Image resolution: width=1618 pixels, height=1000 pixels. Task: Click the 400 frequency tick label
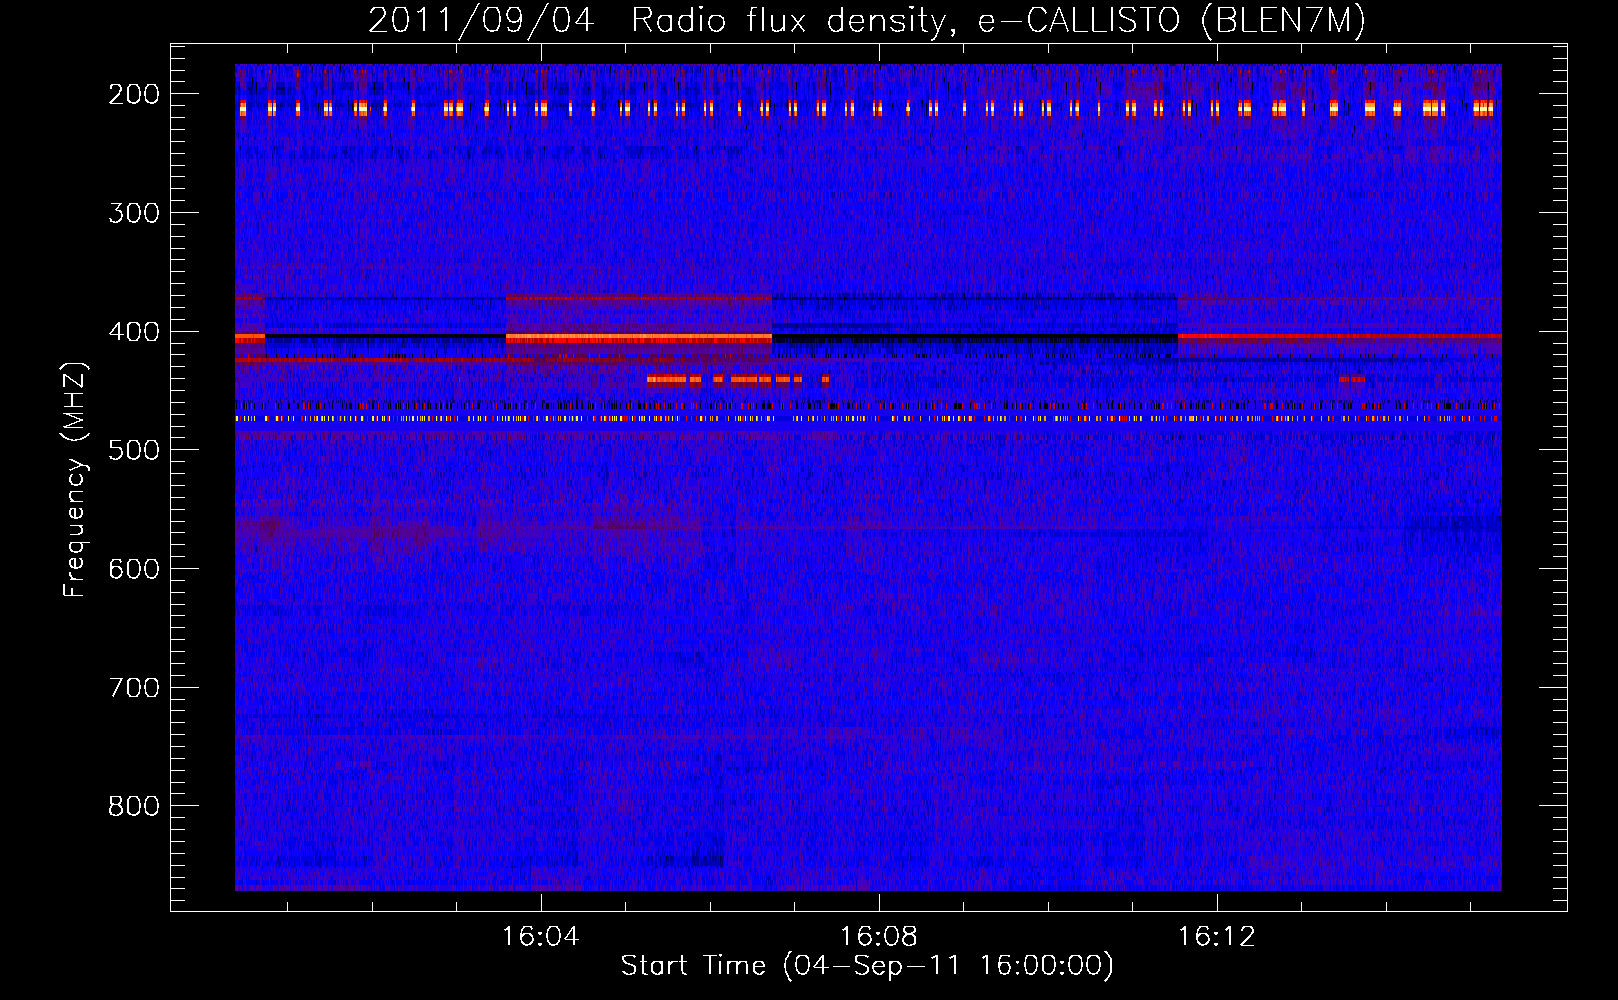[134, 332]
